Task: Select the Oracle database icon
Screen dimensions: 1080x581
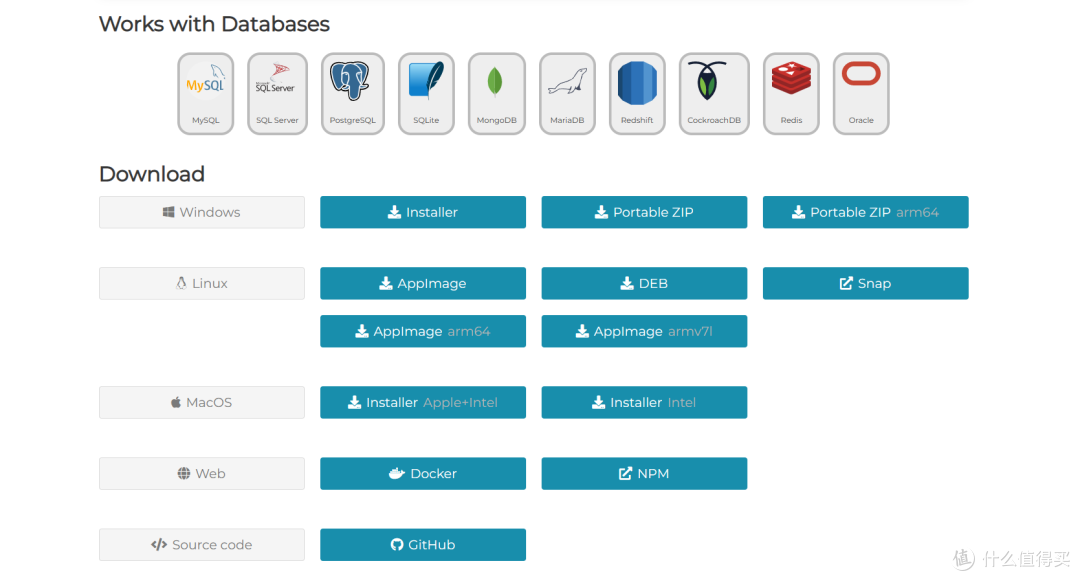Action: point(861,93)
